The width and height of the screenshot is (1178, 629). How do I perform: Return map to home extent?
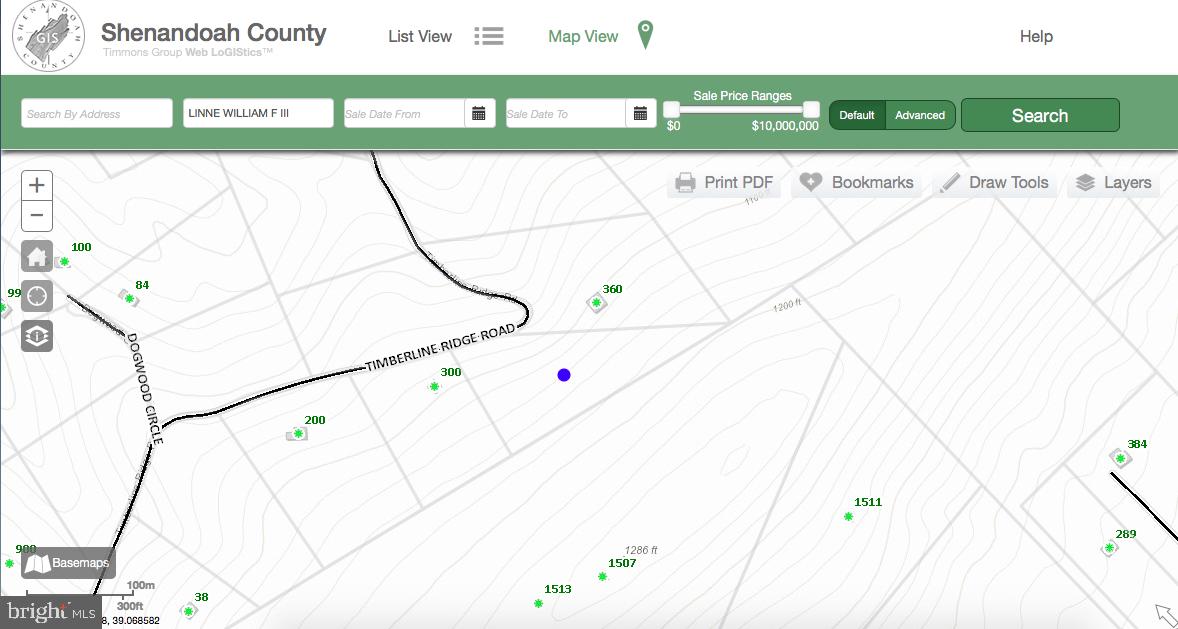click(37, 256)
